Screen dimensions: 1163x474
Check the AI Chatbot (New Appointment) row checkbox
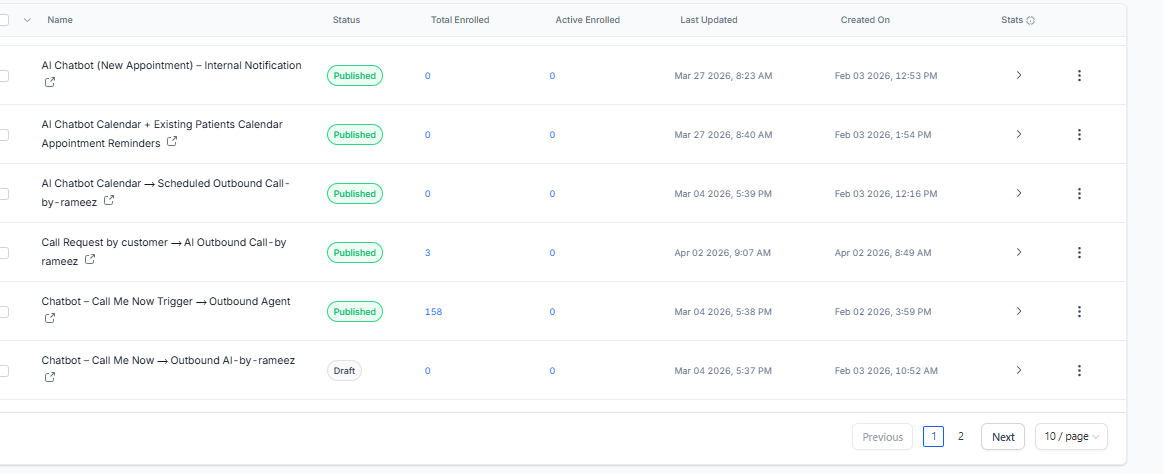4,76
